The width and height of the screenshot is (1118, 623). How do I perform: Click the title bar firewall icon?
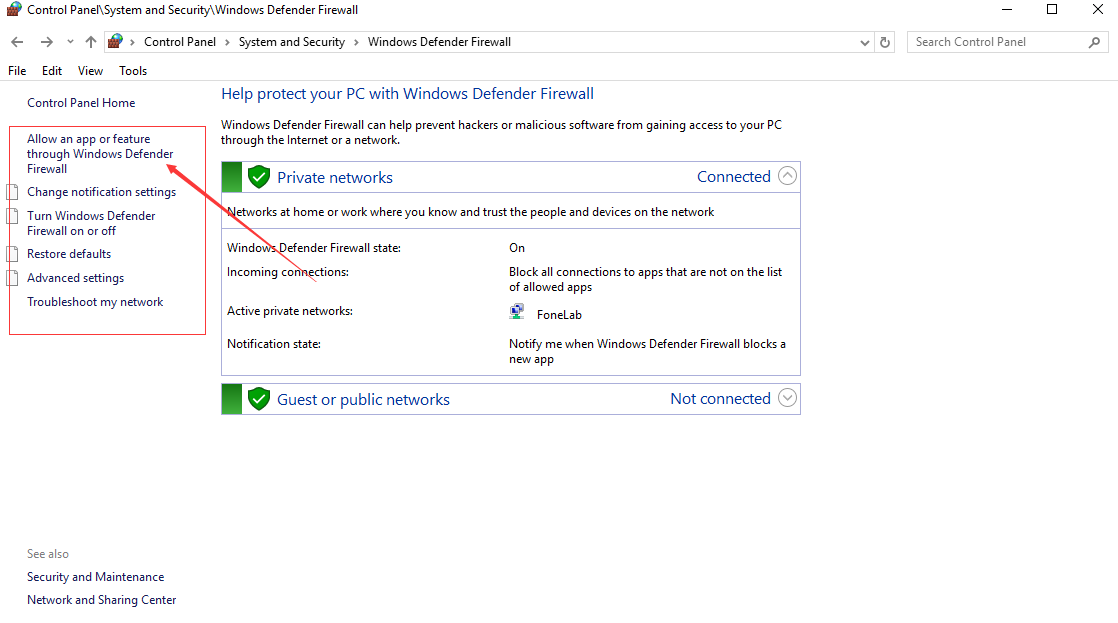point(14,10)
